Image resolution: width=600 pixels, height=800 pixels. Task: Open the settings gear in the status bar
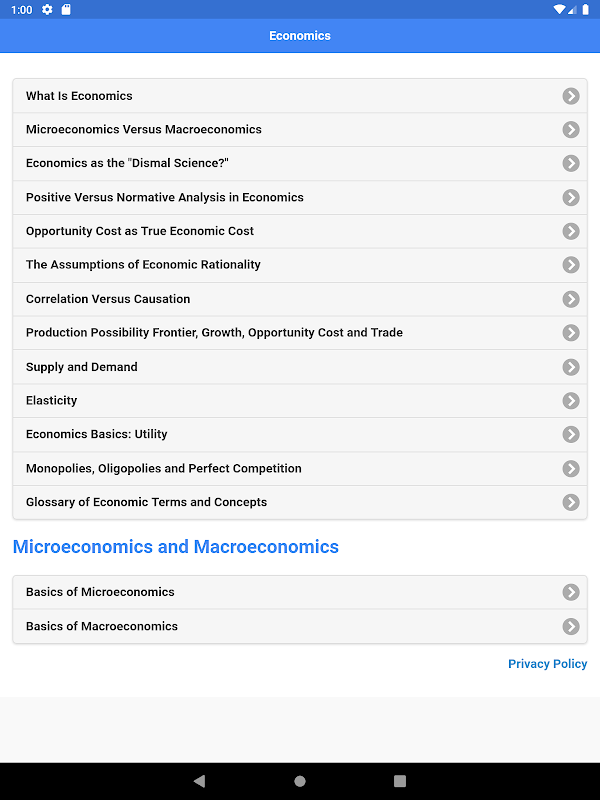pyautogui.click(x=47, y=10)
